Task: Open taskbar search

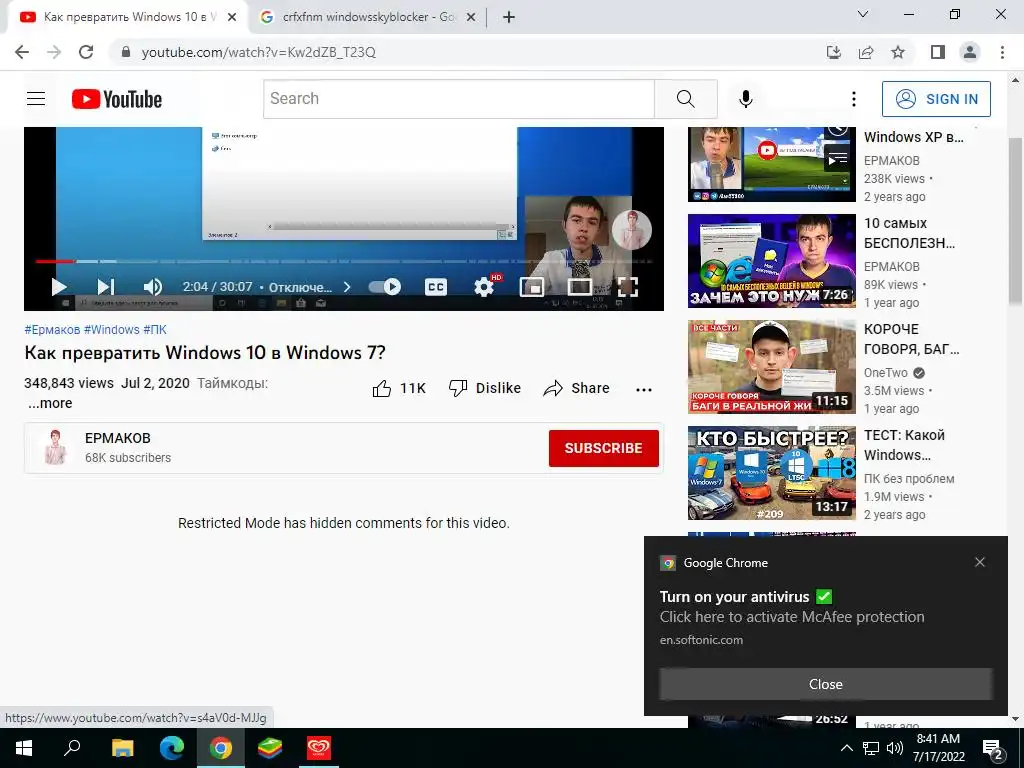Action: coord(72,748)
